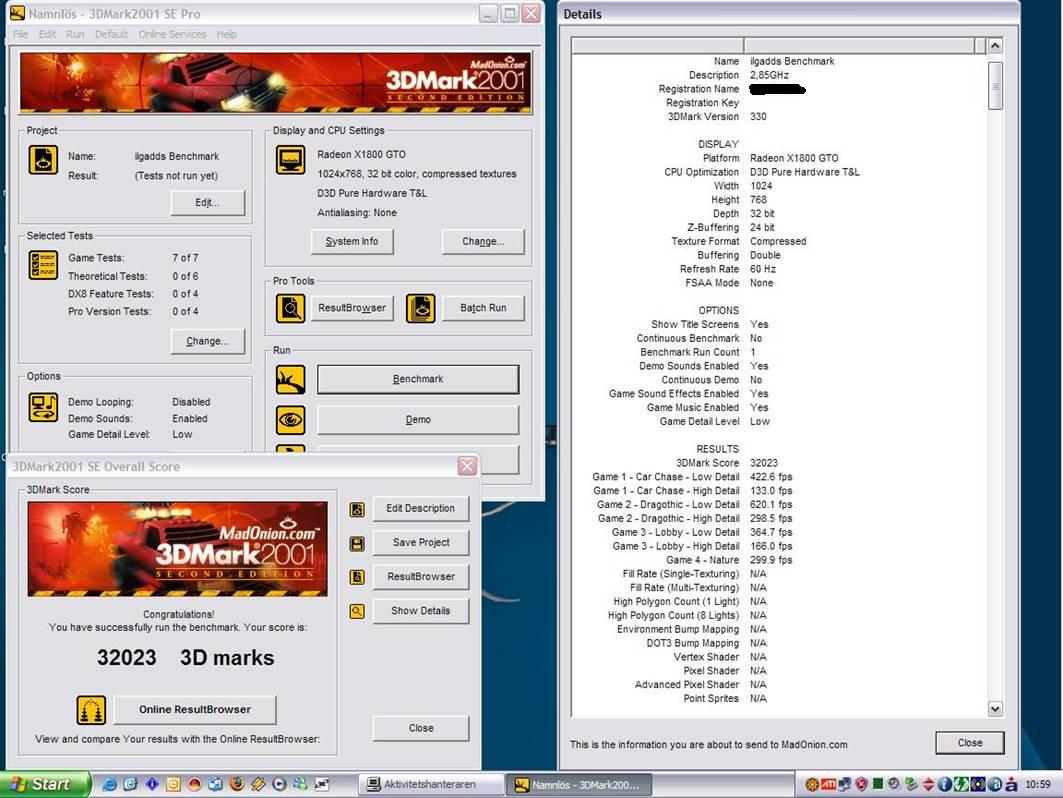The image size is (1063, 798).
Task: Click the Details list scroll-up arrow
Action: 995,46
